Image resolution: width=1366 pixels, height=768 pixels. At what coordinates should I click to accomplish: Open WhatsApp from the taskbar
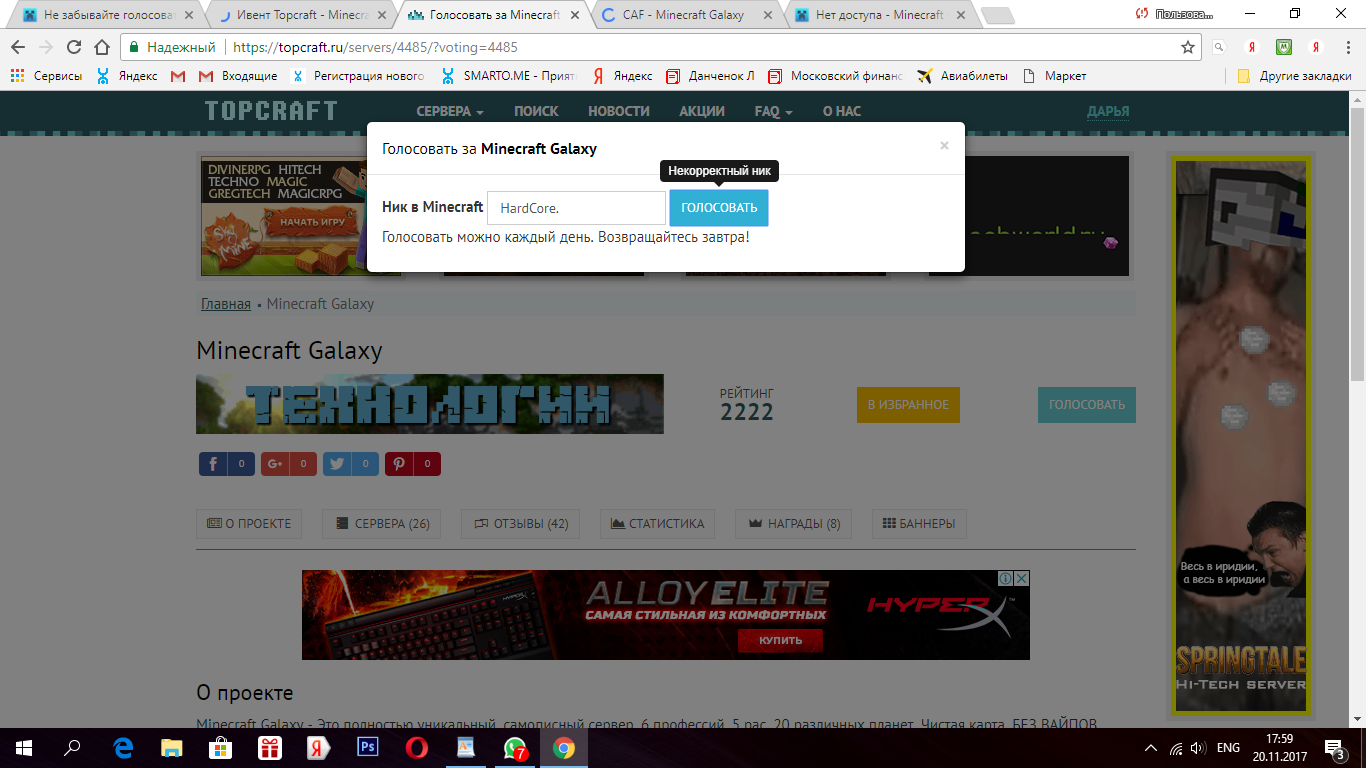coord(515,748)
